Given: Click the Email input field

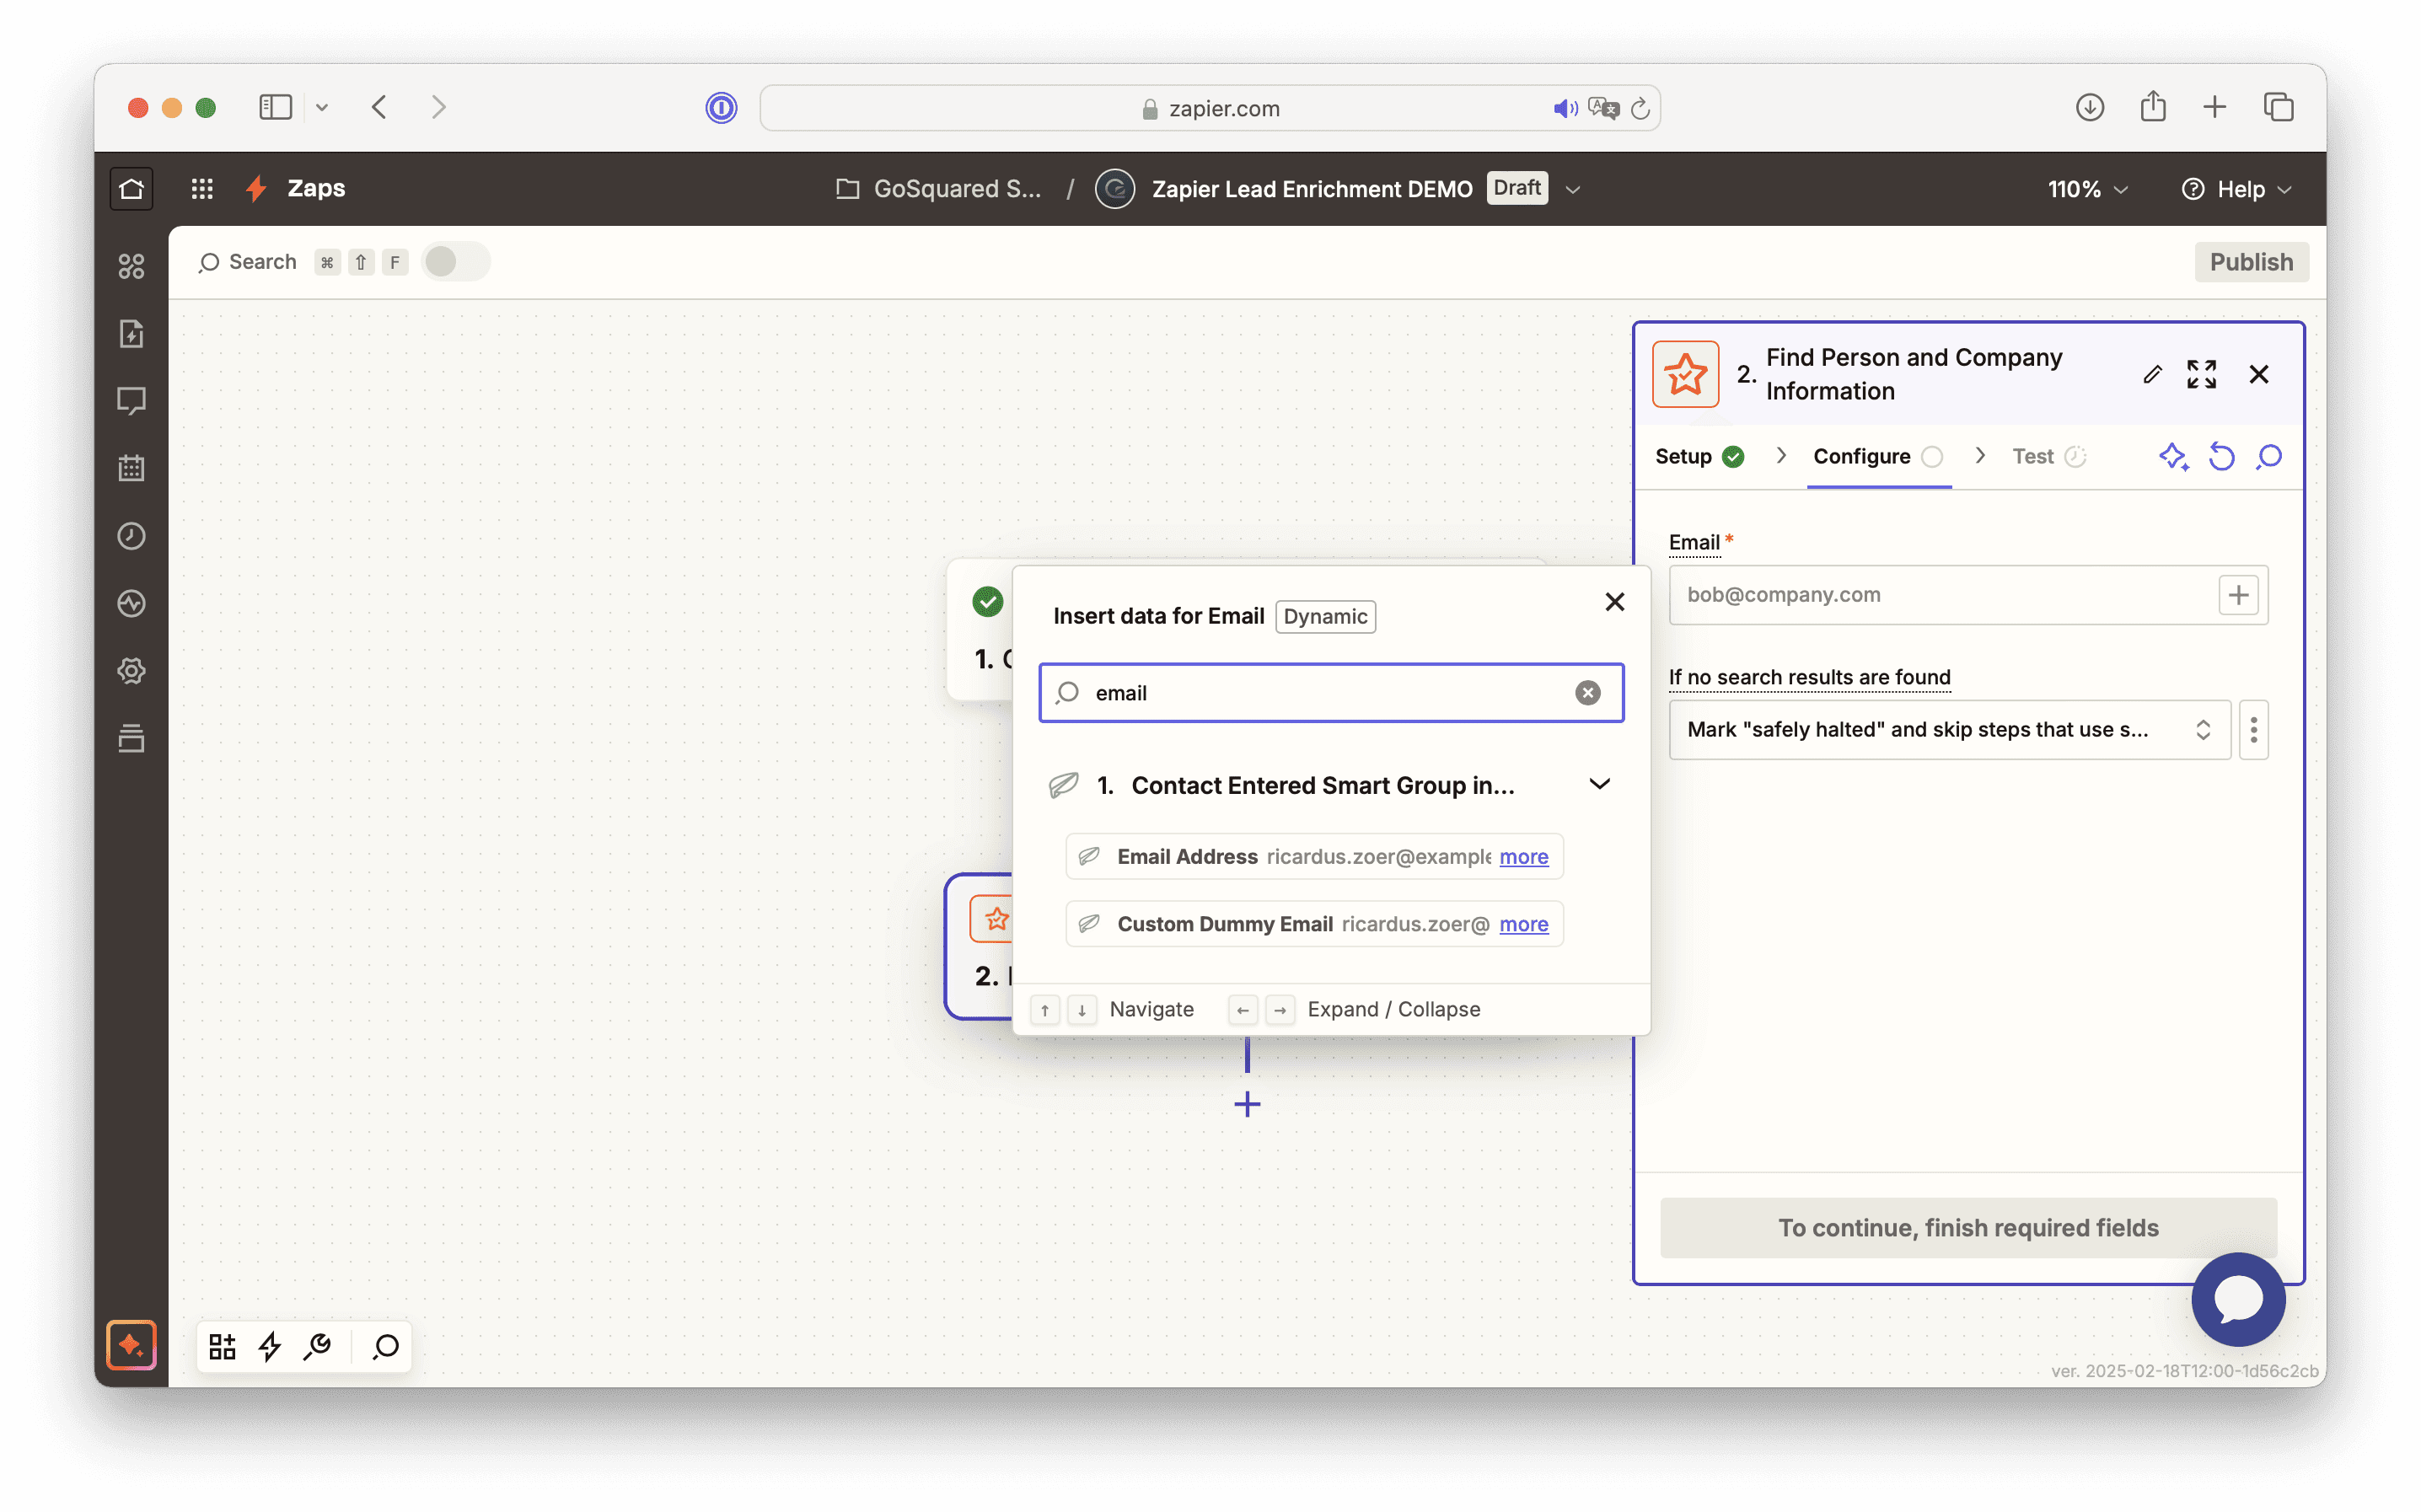Looking at the screenshot, I should click(1940, 595).
